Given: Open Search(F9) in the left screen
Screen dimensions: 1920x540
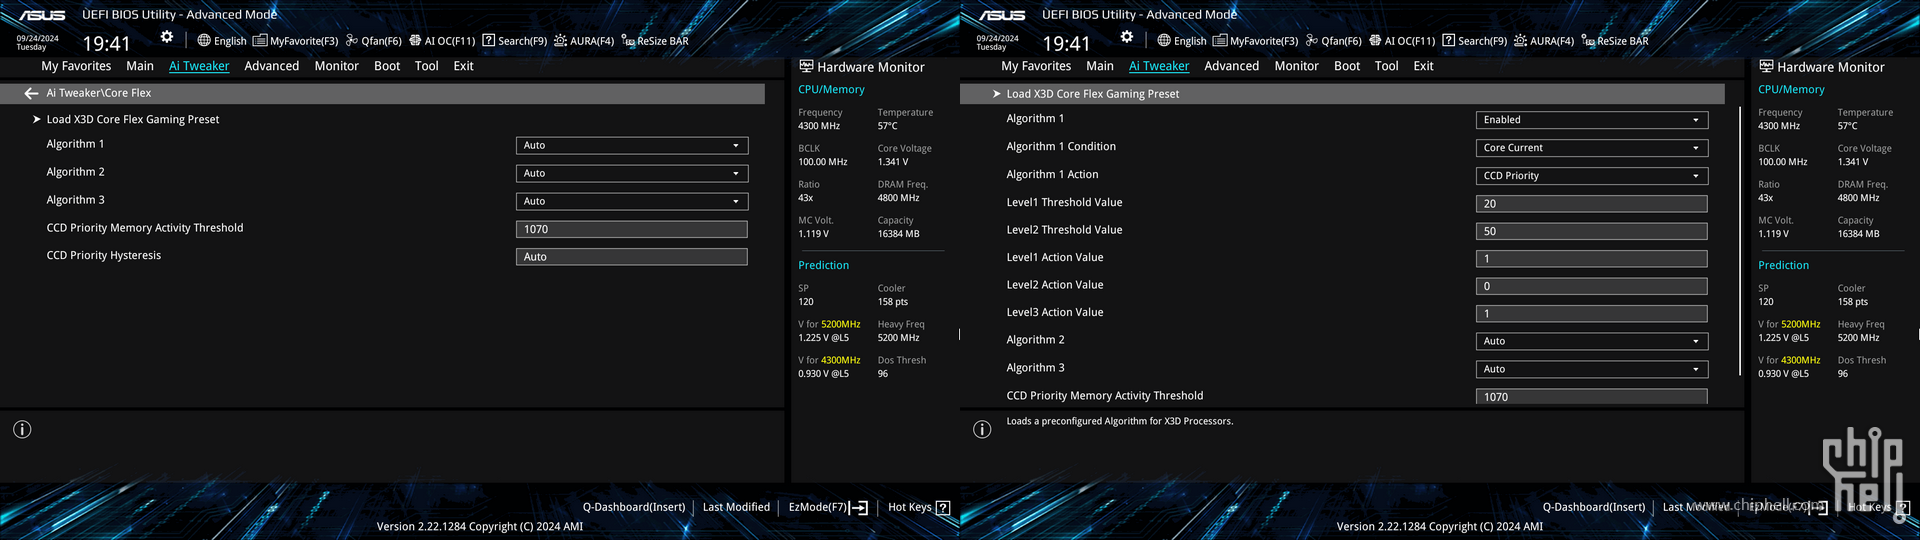Looking at the screenshot, I should (514, 41).
